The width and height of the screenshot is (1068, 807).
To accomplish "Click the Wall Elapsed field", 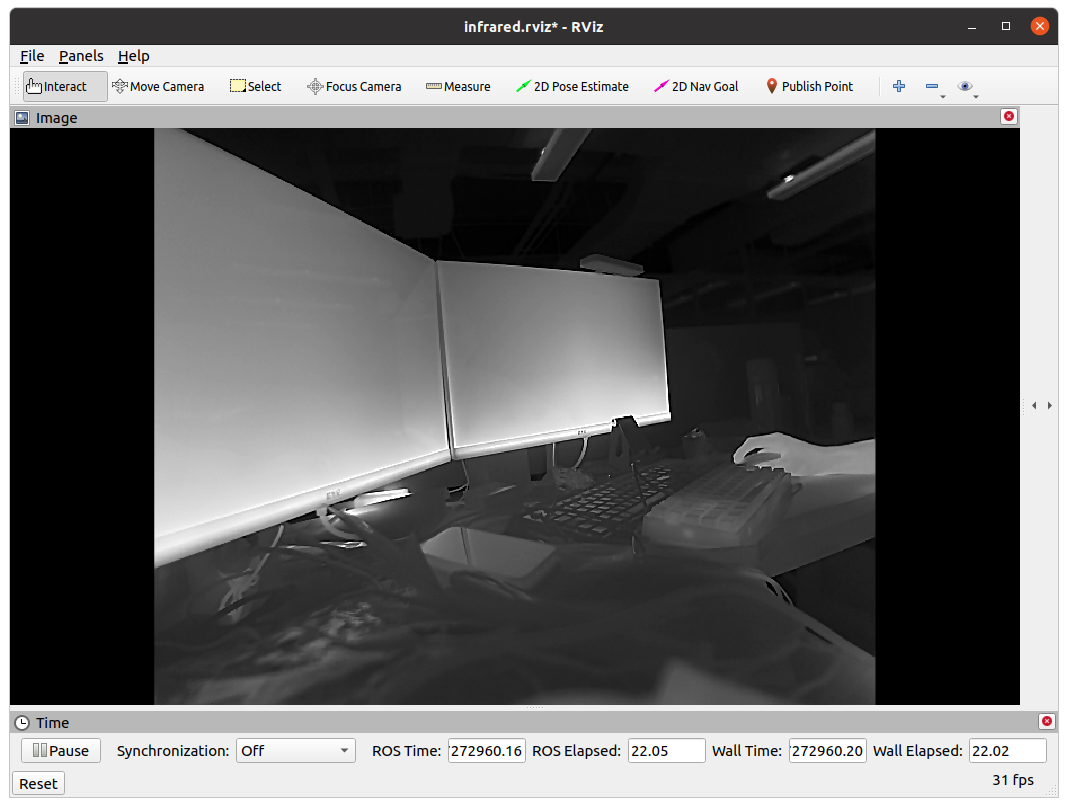I will pyautogui.click(x=1007, y=750).
